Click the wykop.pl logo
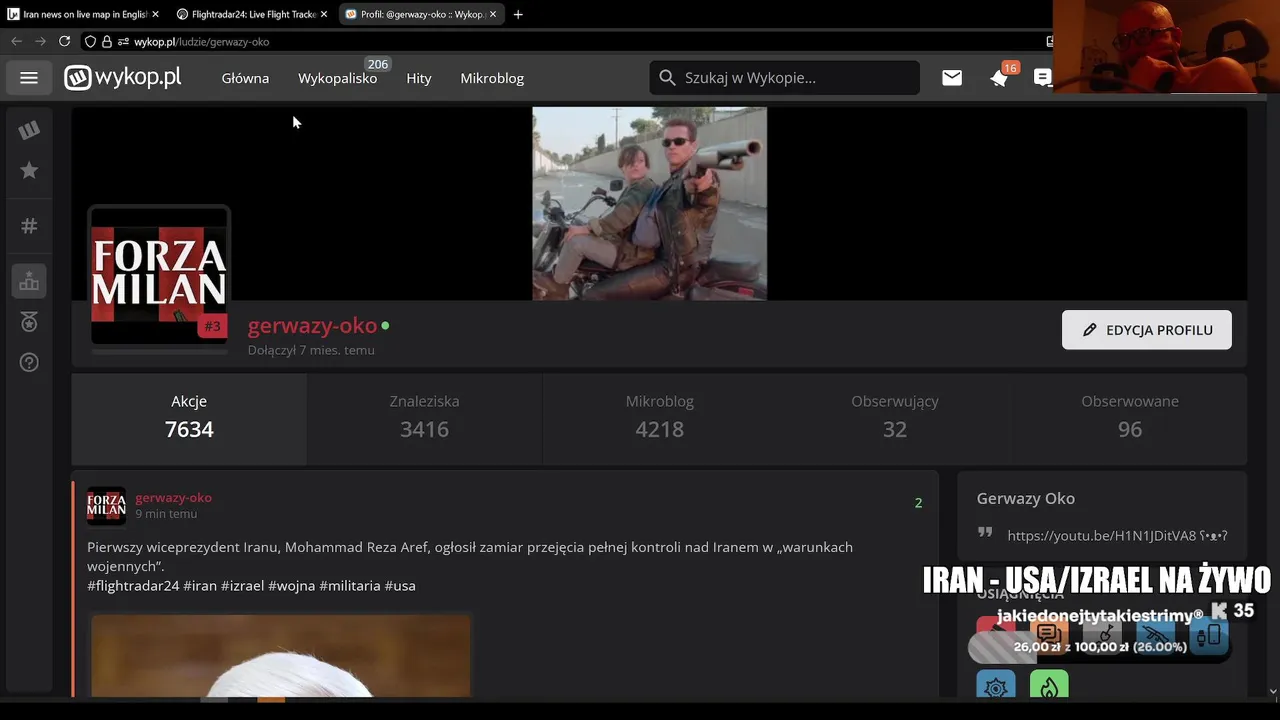Viewport: 1280px width, 720px height. [x=123, y=77]
